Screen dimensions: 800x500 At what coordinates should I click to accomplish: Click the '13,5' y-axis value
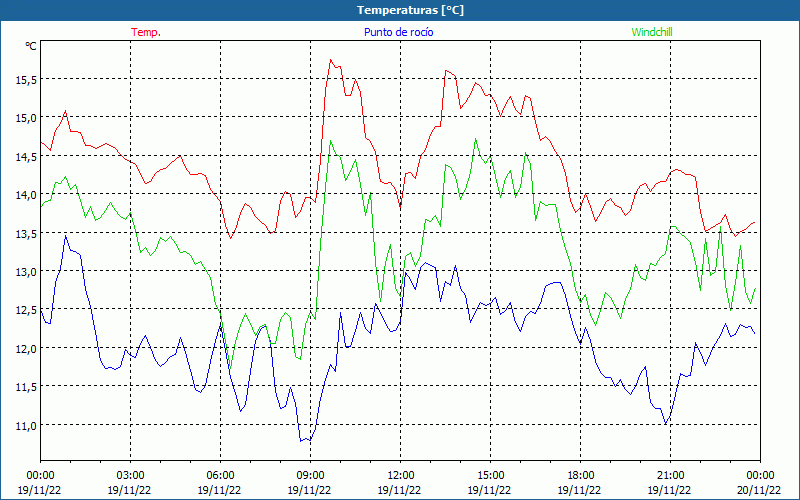pyautogui.click(x=27, y=233)
